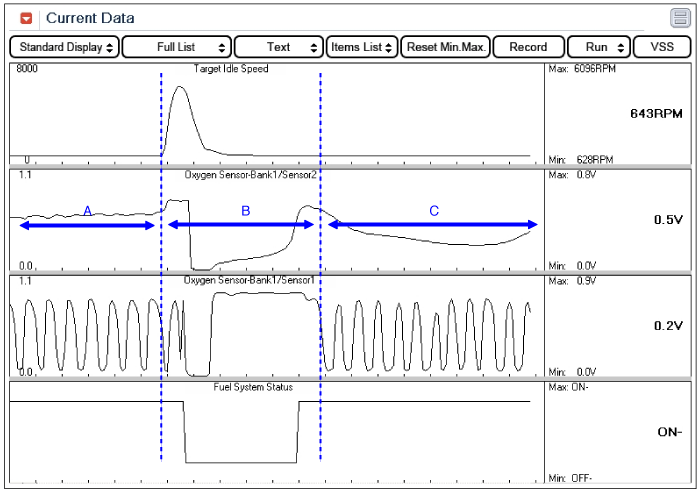This screenshot has width=700, height=492.
Task: Select the Fuel System Status graph title
Action: tap(253, 387)
